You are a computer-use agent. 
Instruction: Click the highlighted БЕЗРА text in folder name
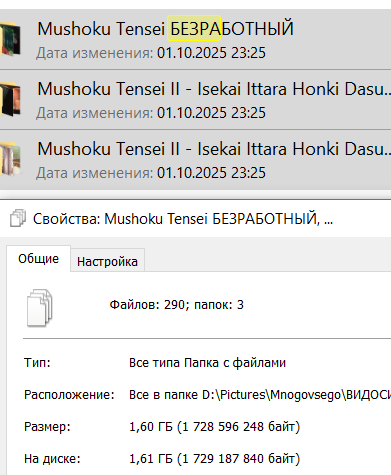194,28
